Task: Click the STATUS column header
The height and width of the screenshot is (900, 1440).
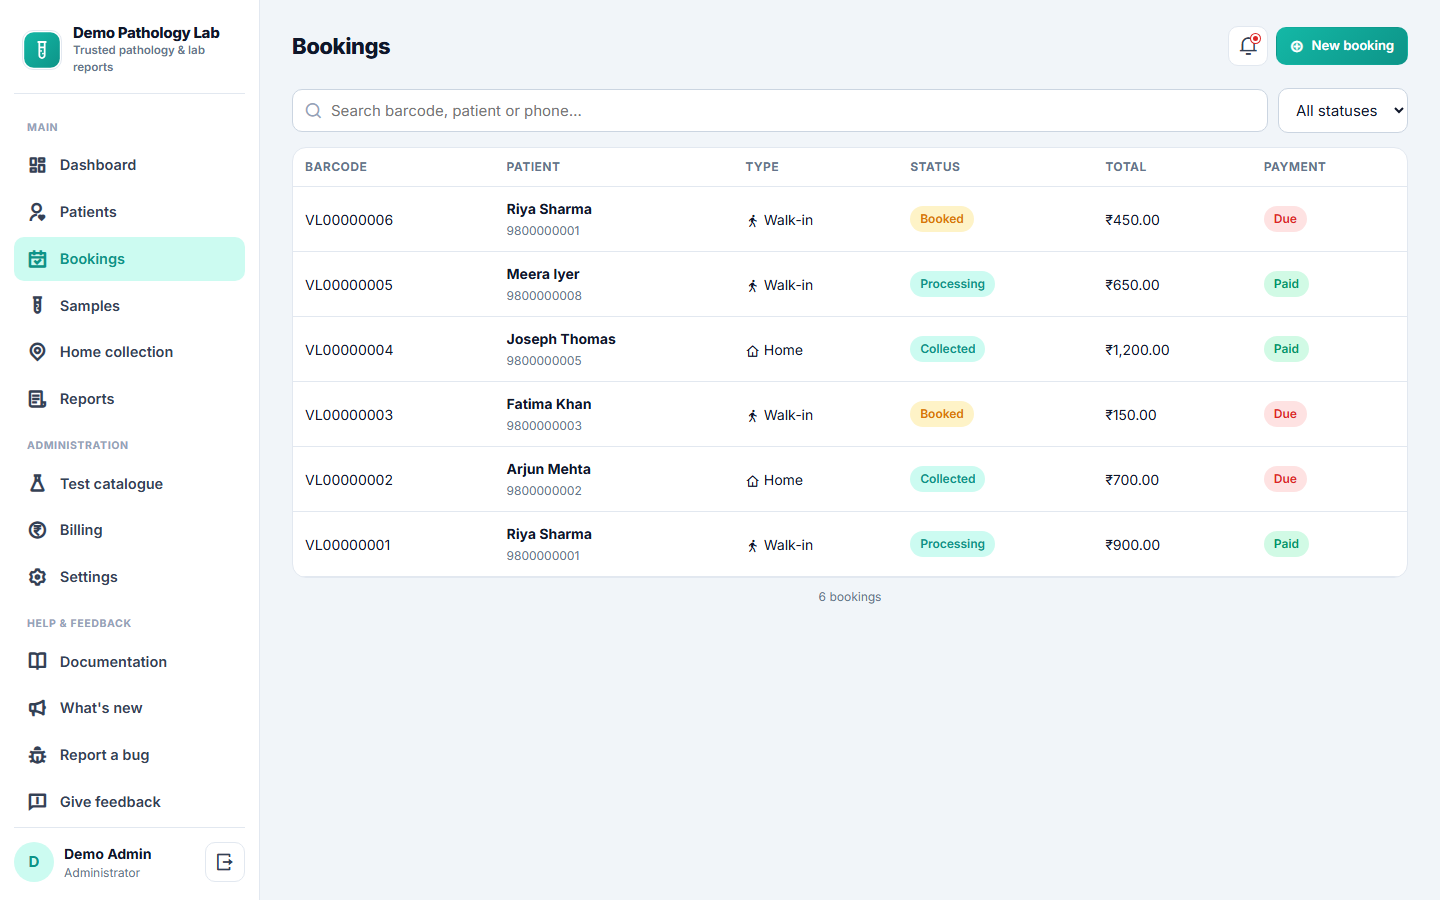Action: coord(935,167)
